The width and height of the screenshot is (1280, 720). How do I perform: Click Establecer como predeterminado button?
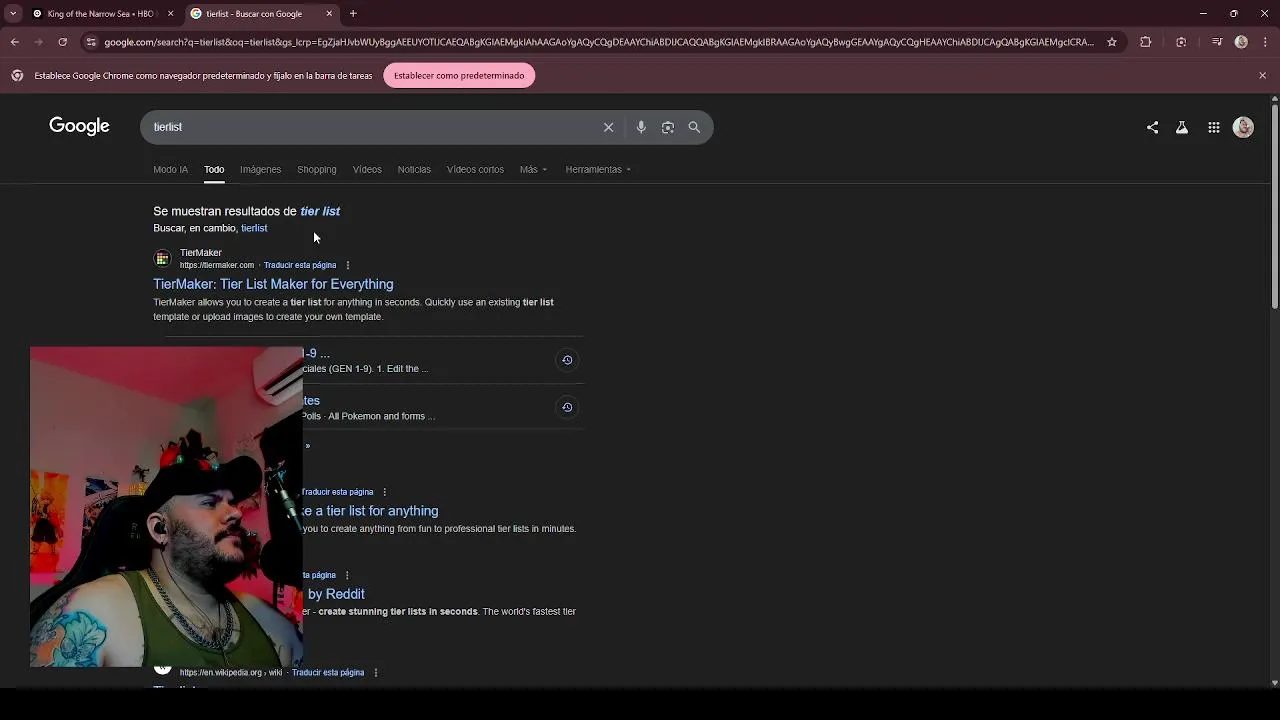click(x=459, y=75)
